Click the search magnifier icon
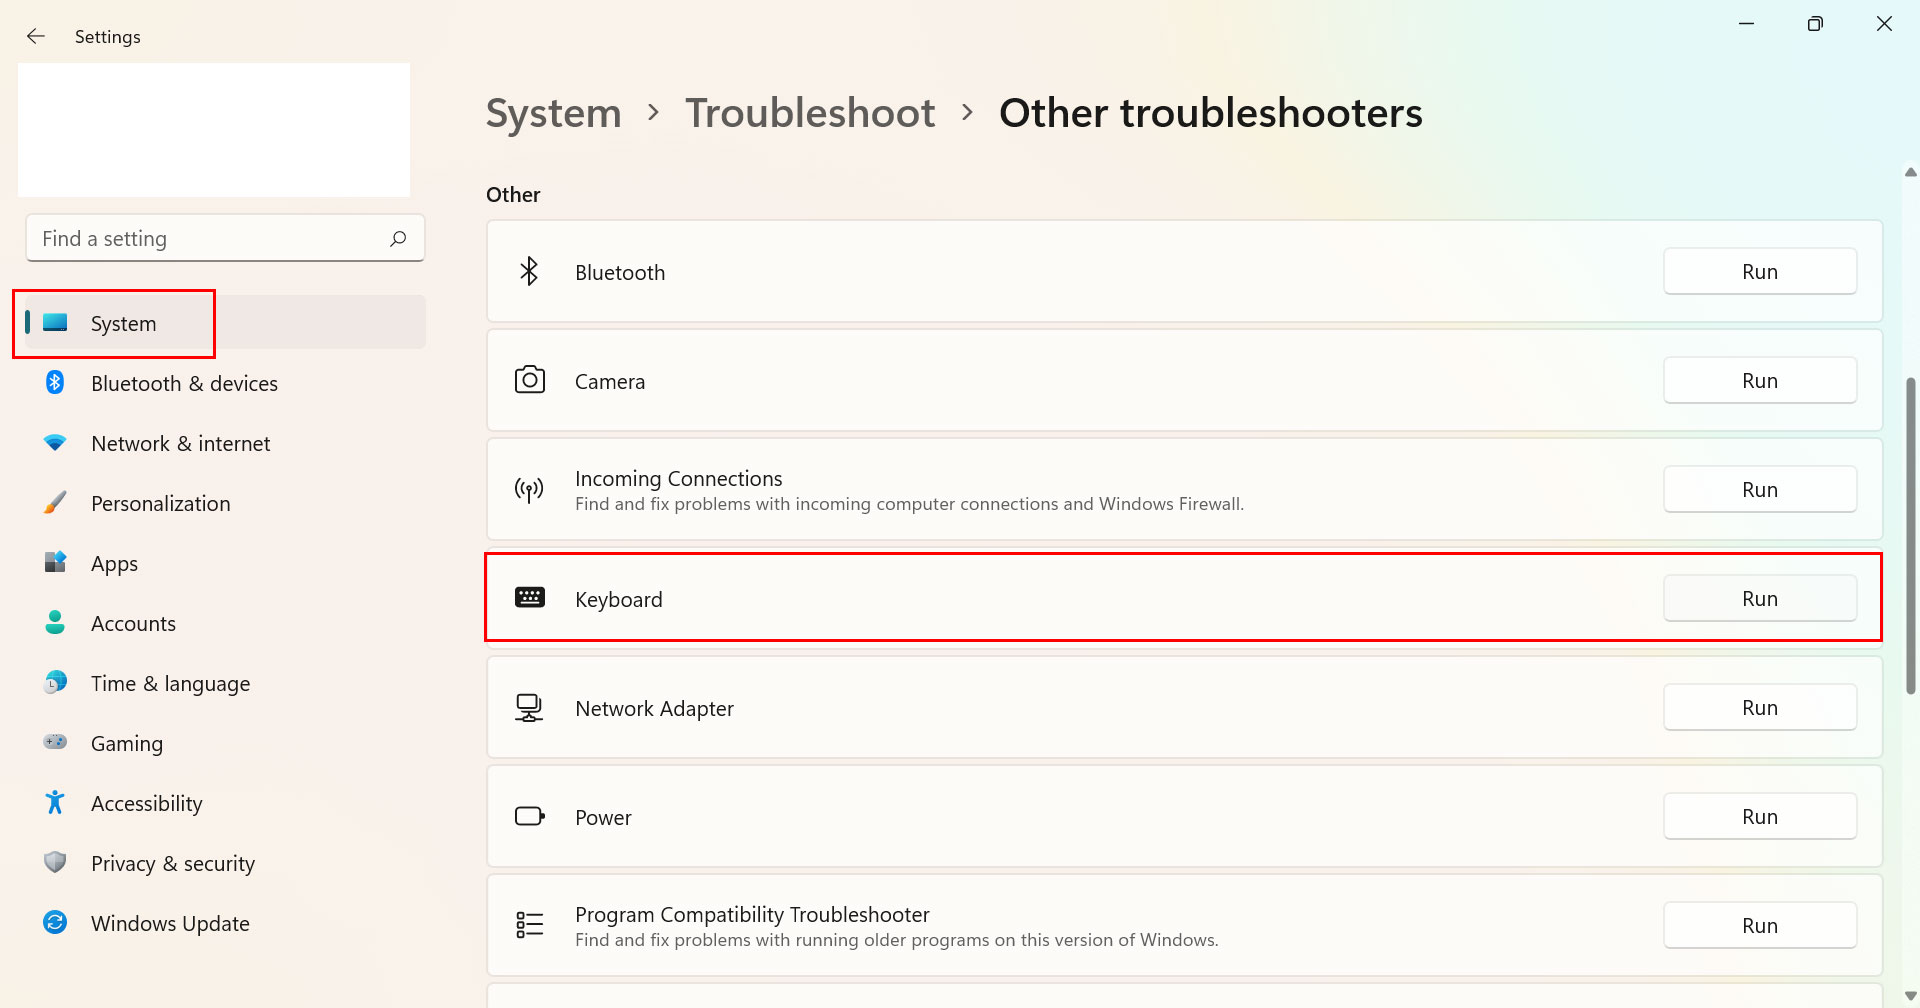This screenshot has width=1920, height=1008. [397, 238]
